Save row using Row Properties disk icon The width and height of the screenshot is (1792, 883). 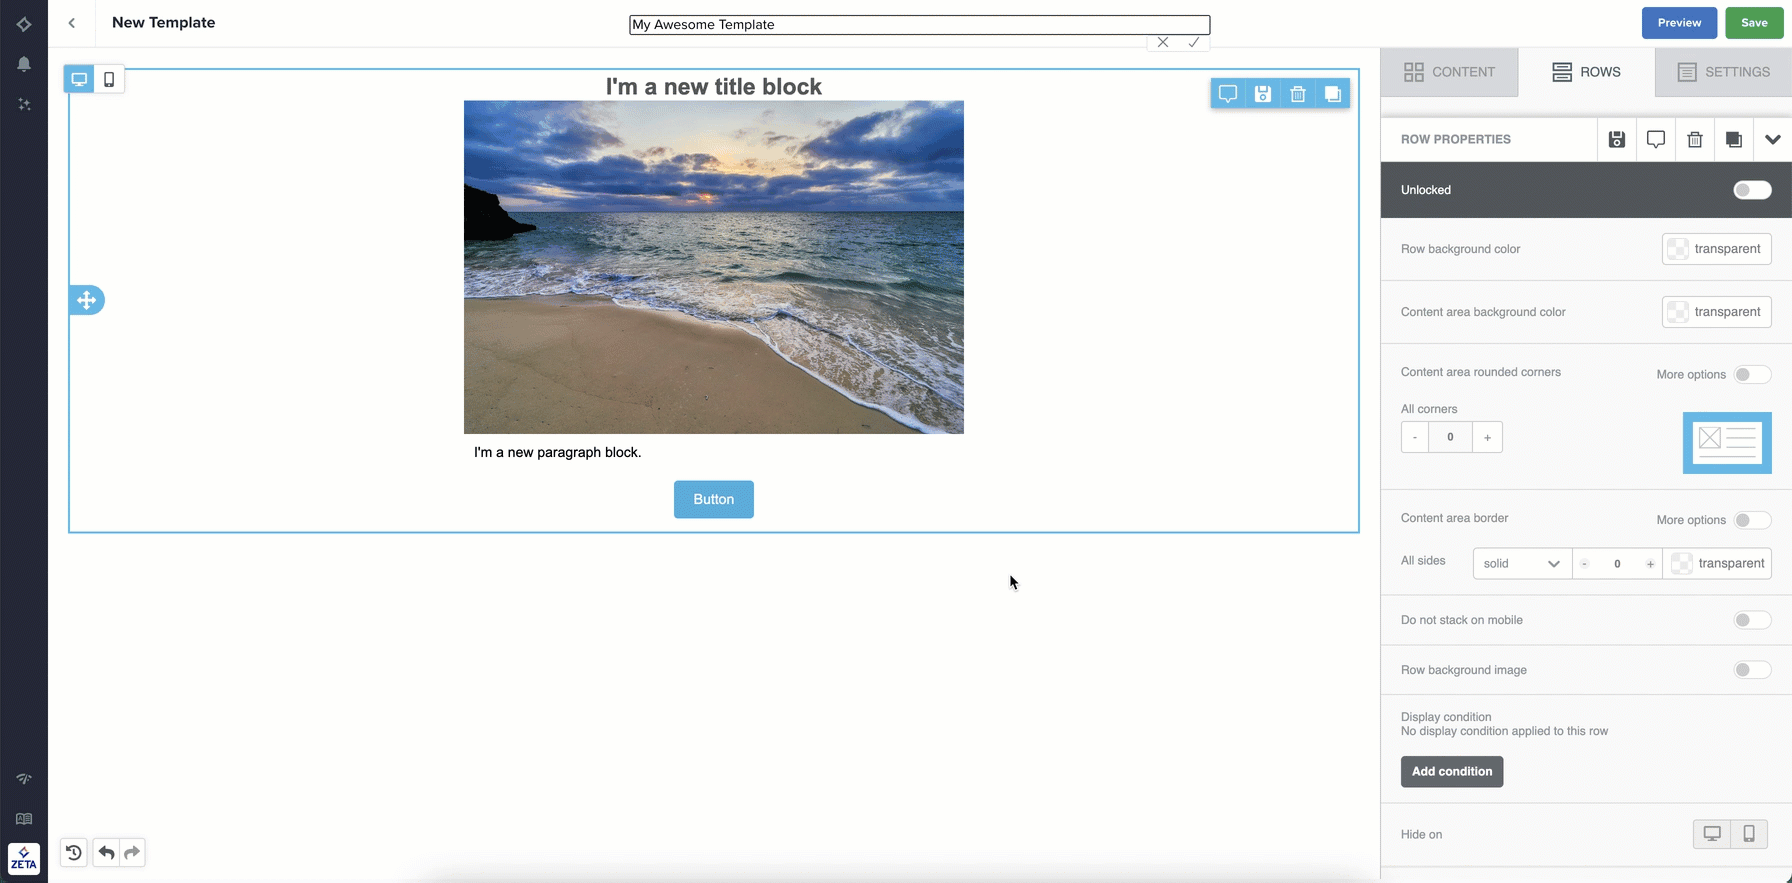[x=1616, y=139]
